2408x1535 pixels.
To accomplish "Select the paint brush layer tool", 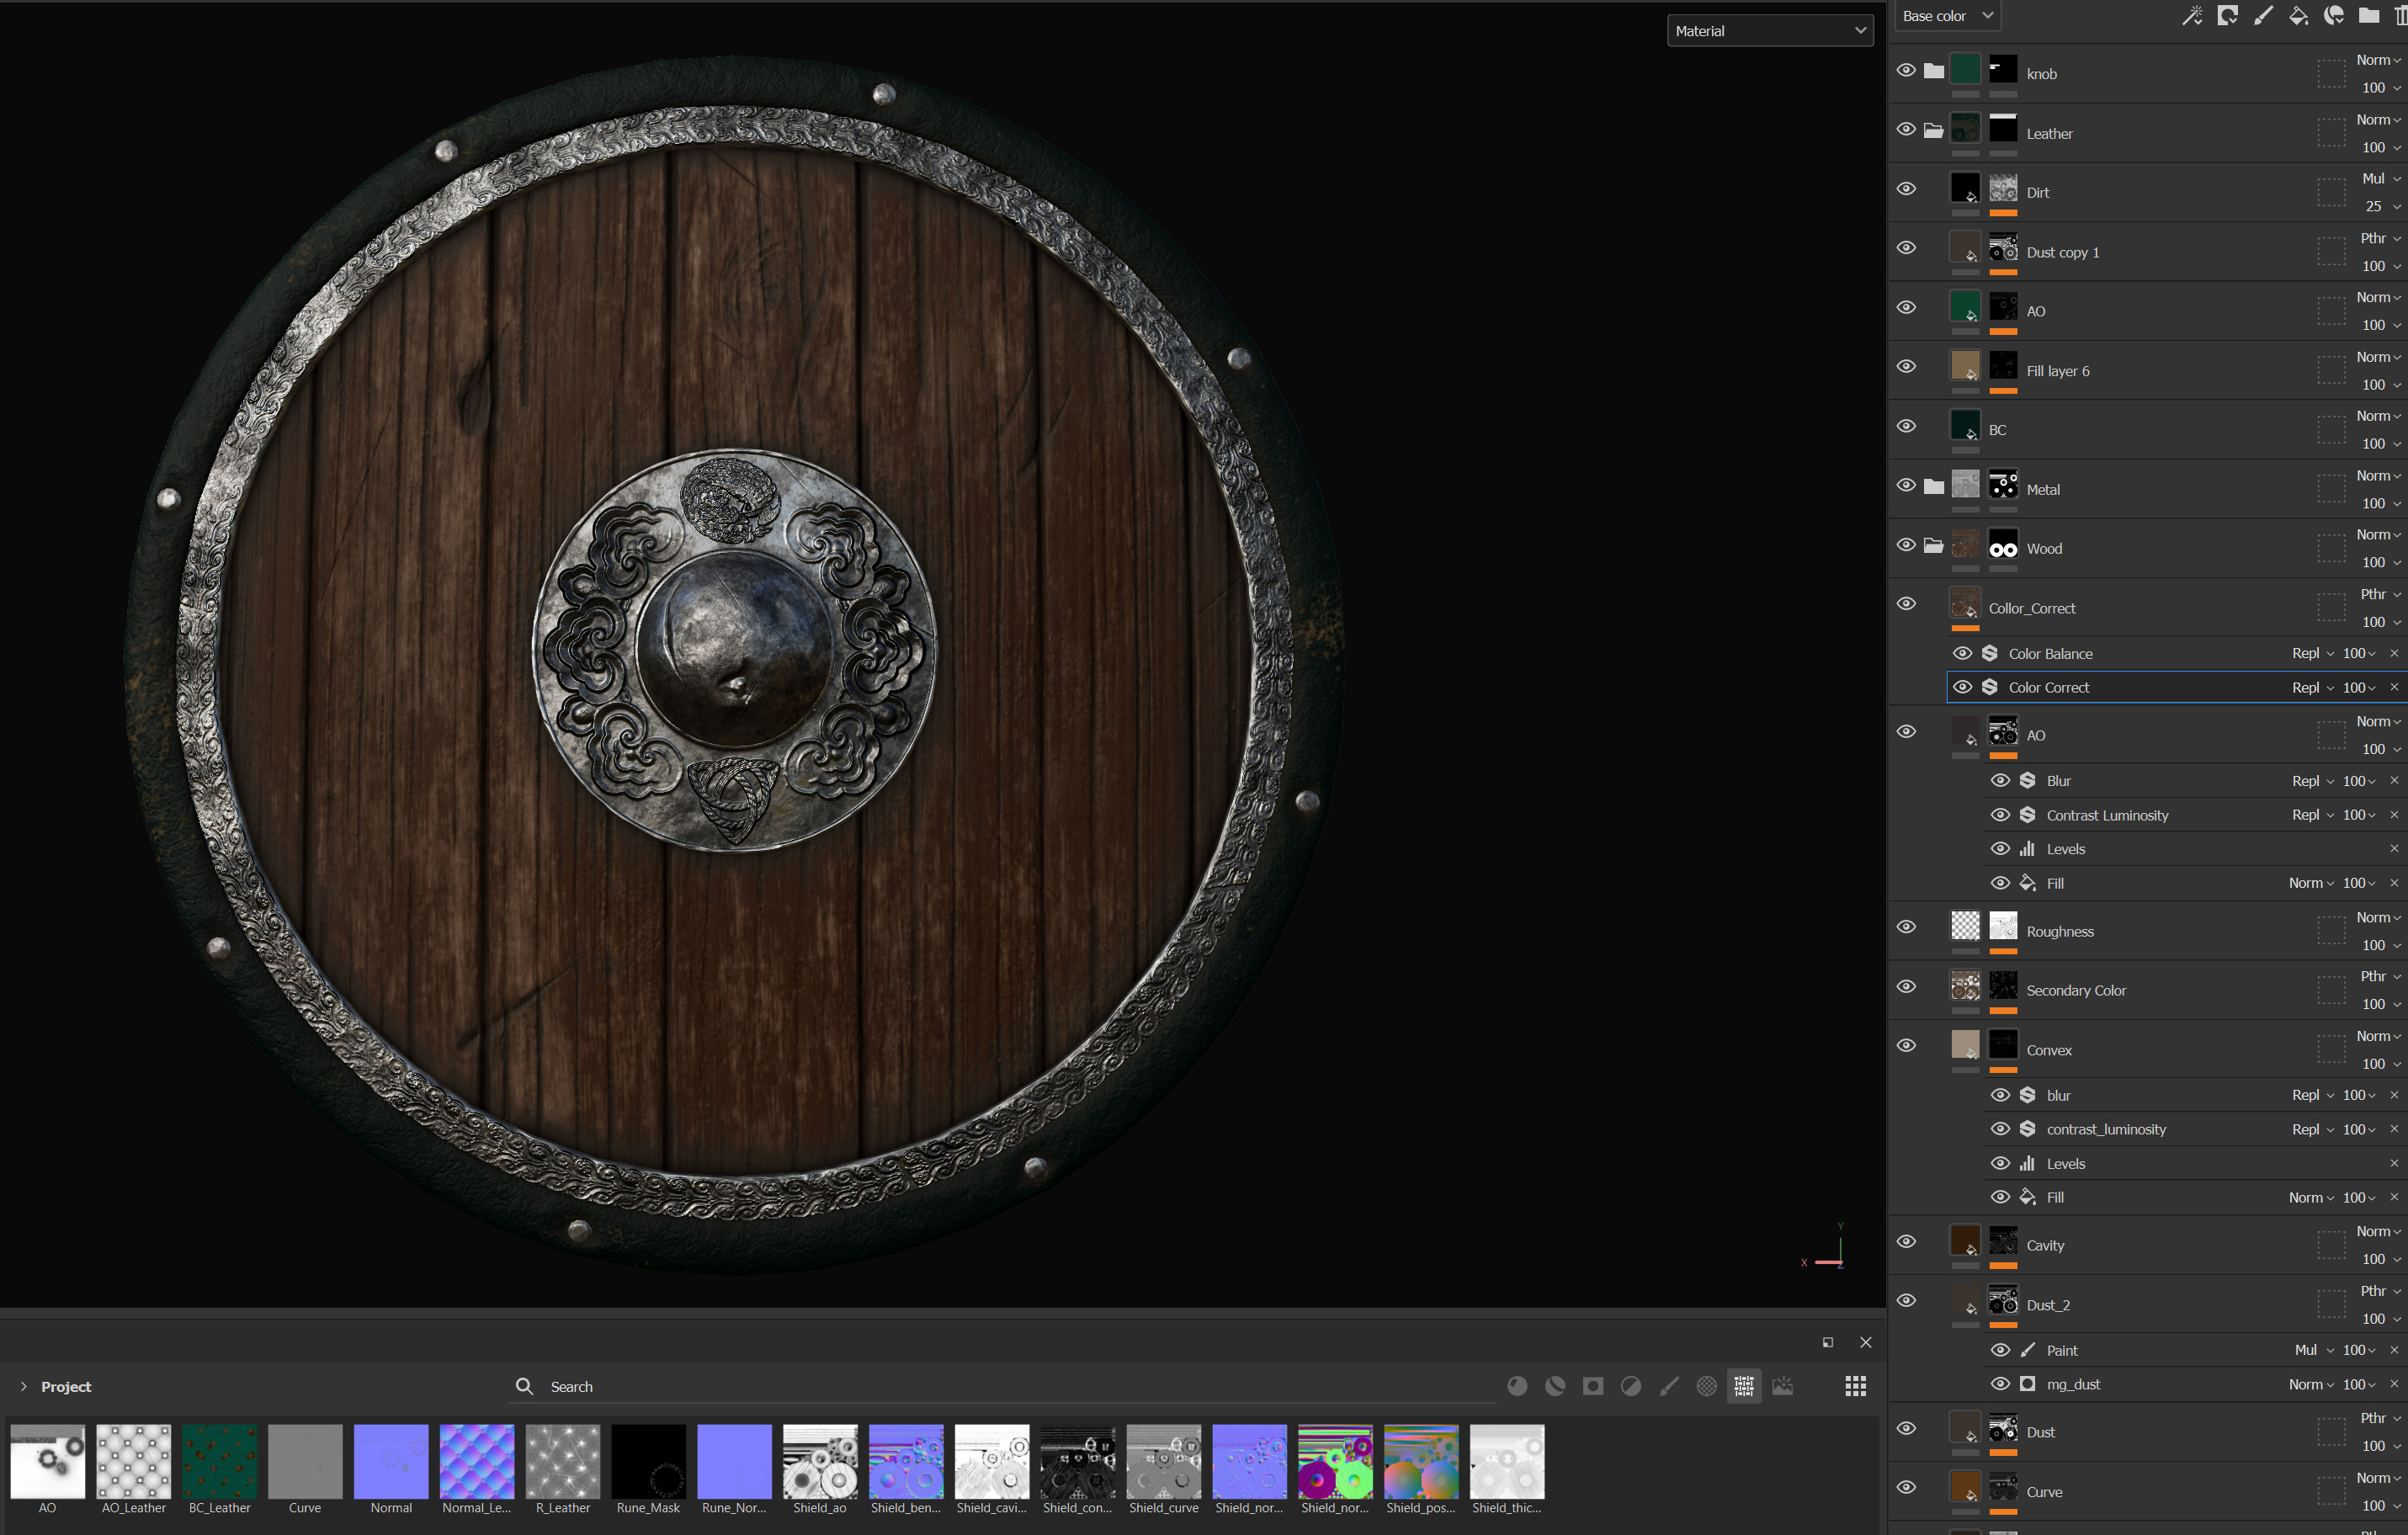I will (x=2263, y=15).
